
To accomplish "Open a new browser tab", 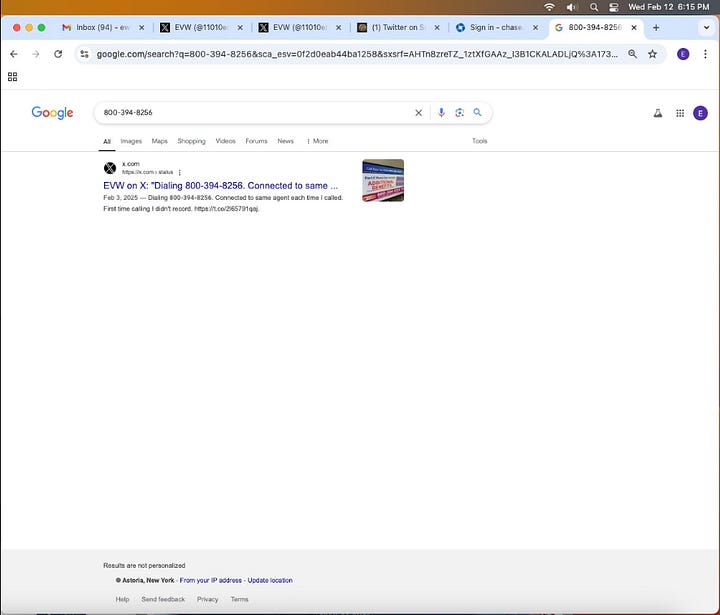I will (656, 28).
